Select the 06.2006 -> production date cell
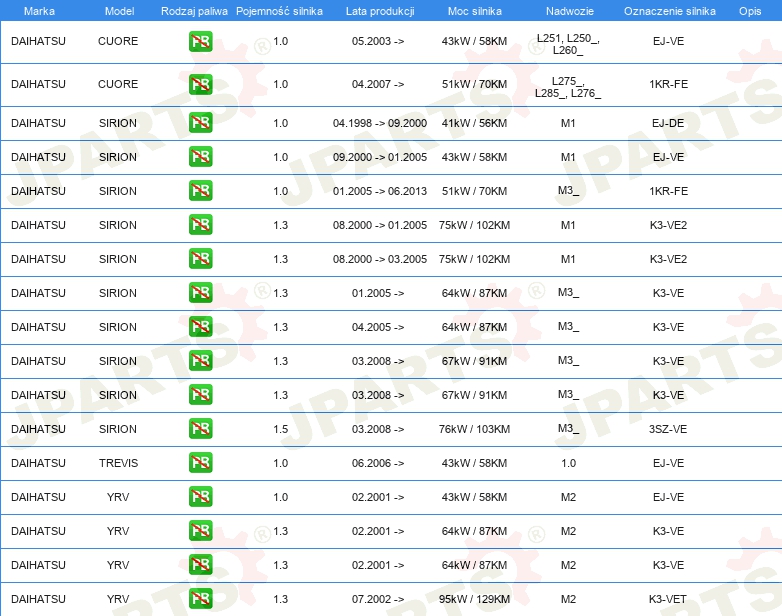The width and height of the screenshot is (782, 616). (x=378, y=463)
